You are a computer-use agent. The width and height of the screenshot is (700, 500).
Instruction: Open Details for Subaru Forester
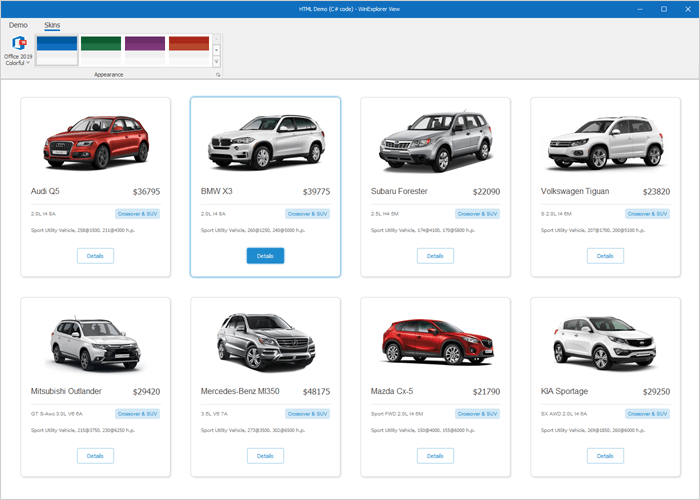tap(435, 256)
